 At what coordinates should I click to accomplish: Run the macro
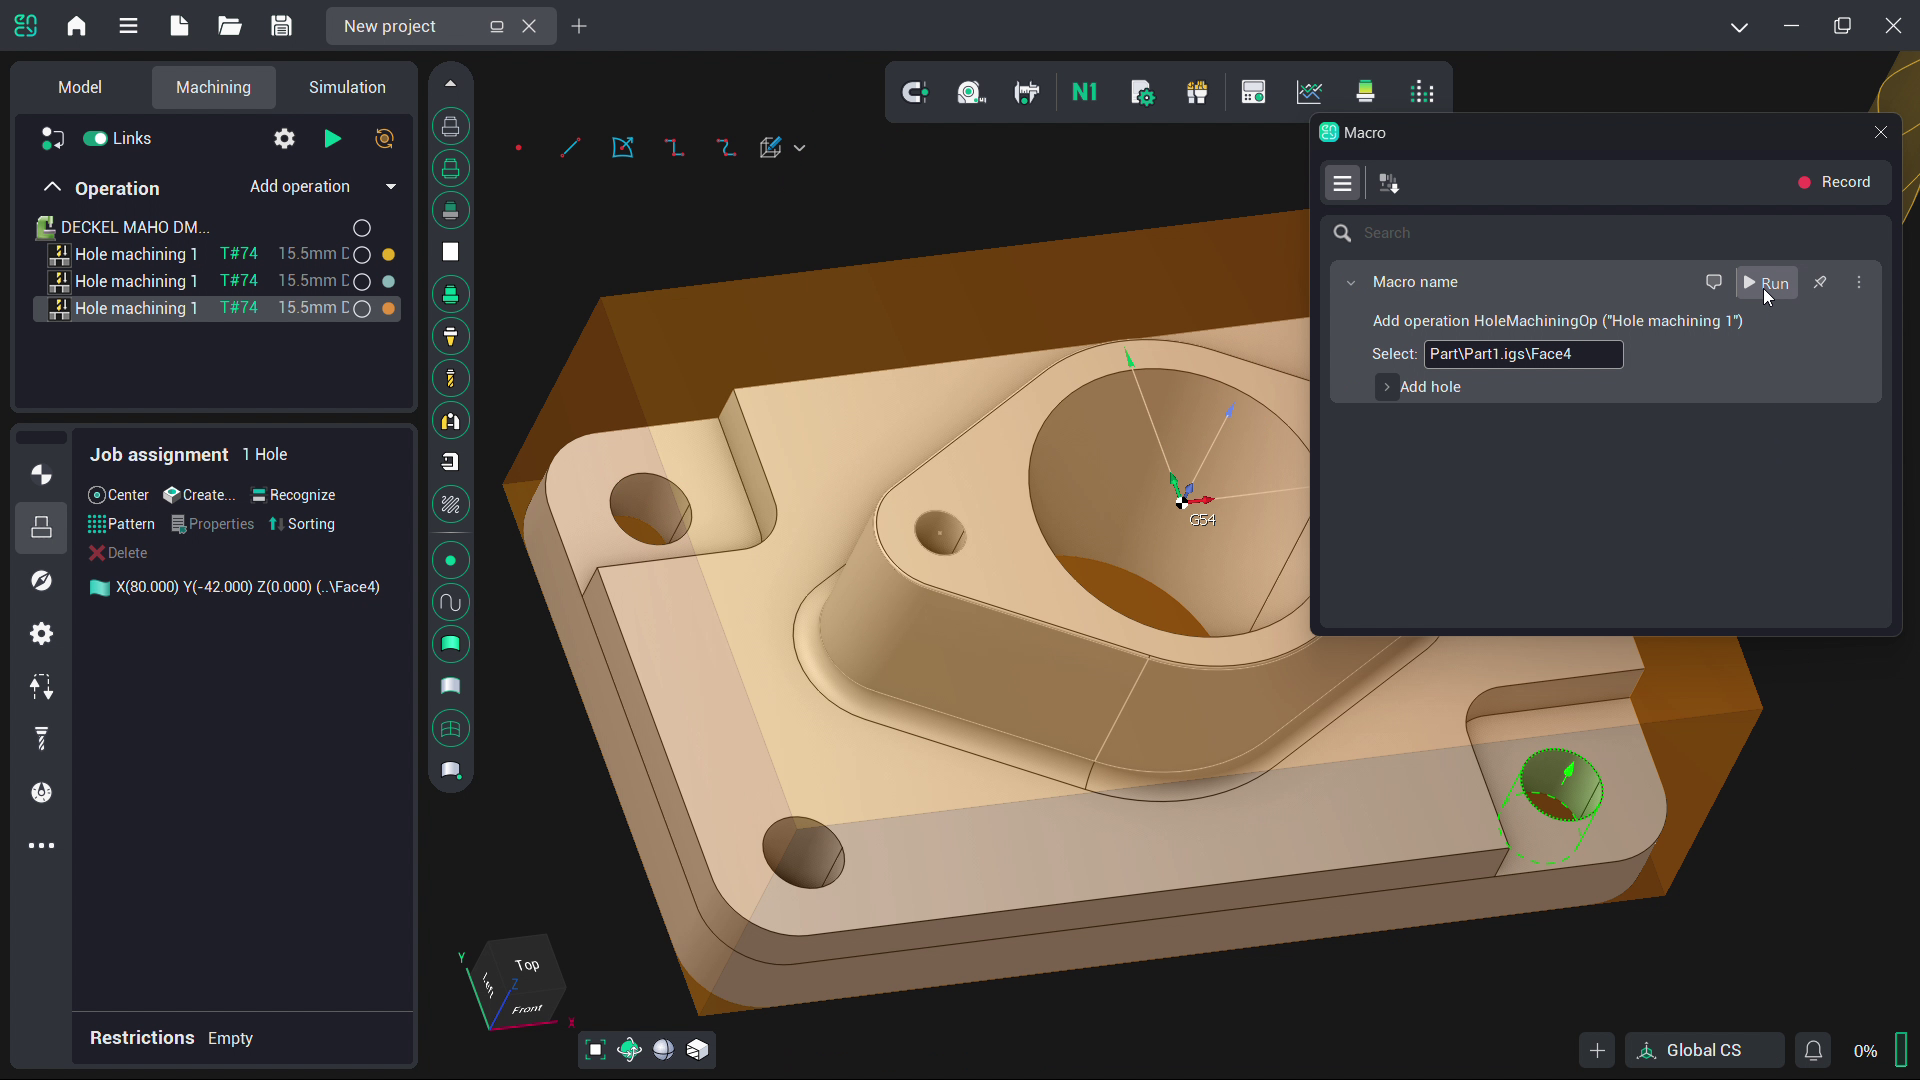(1766, 283)
